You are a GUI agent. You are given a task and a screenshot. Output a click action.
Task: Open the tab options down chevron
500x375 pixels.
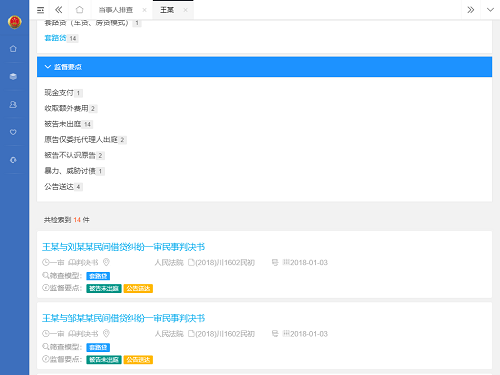(x=490, y=10)
